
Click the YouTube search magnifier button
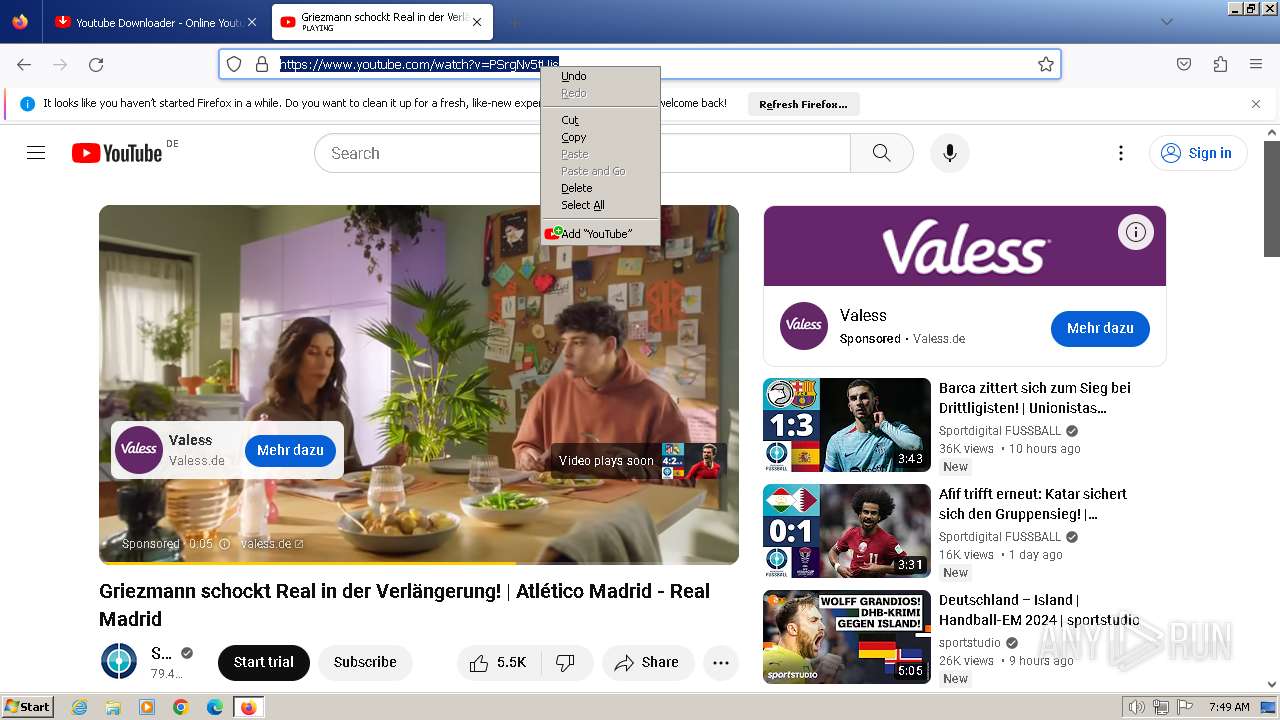pyautogui.click(x=881, y=153)
